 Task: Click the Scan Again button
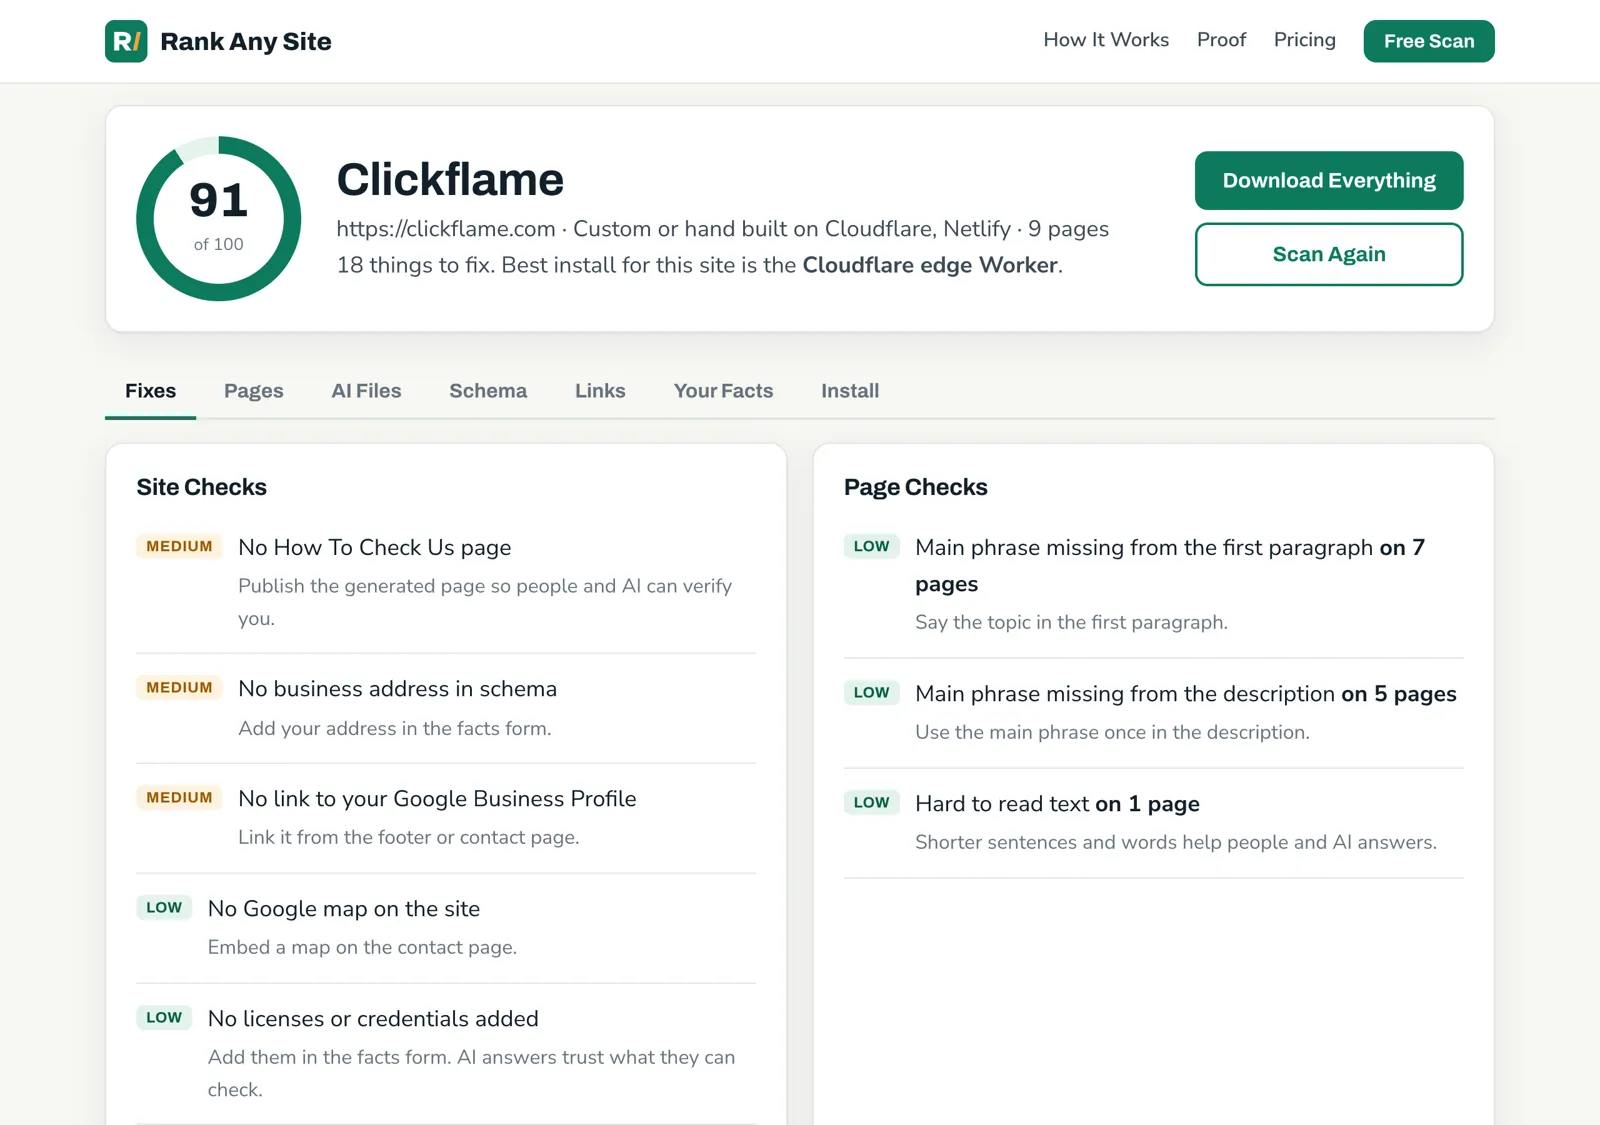click(1329, 254)
